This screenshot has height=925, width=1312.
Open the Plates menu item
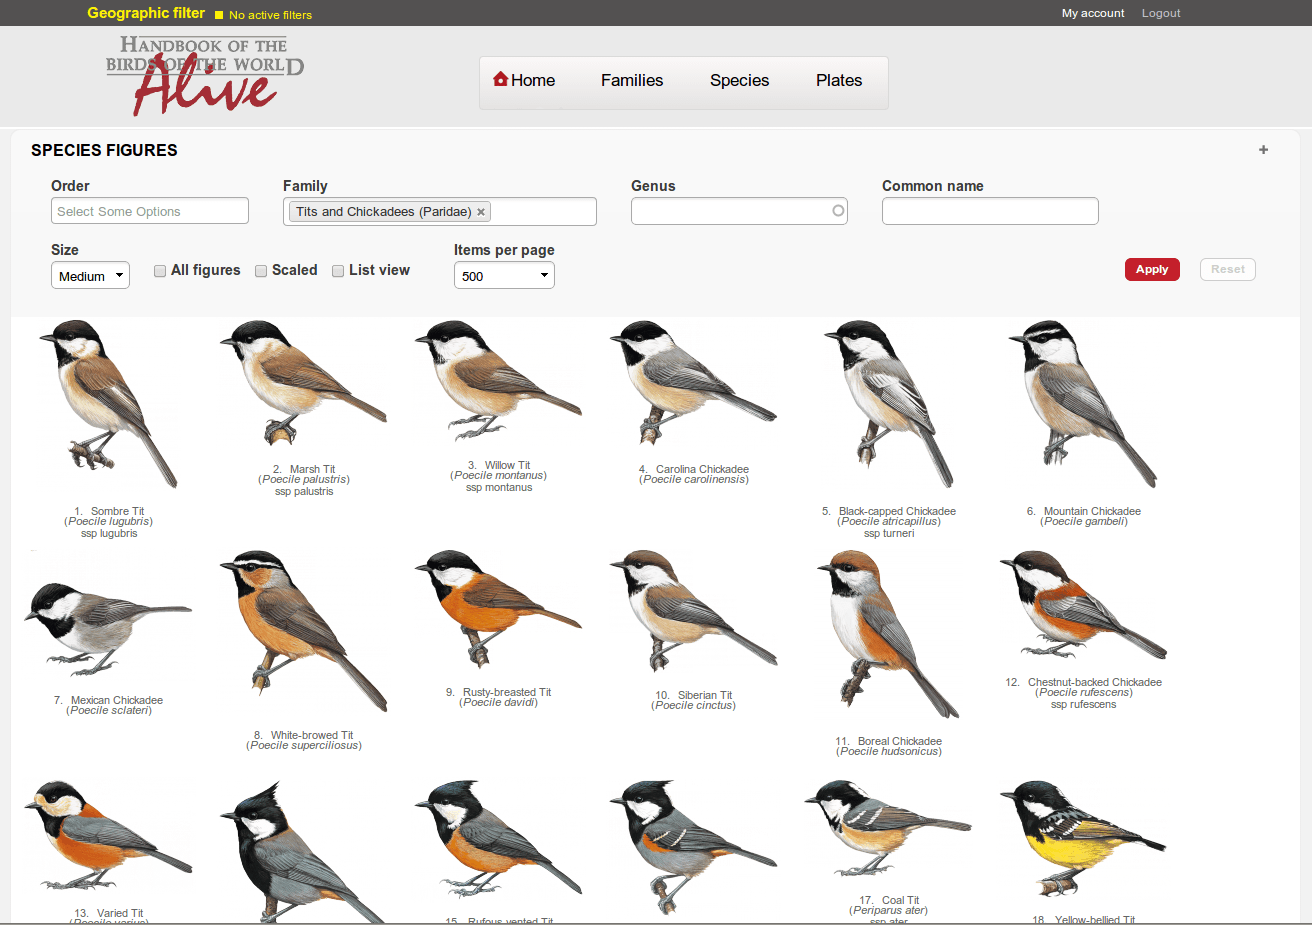click(x=838, y=81)
